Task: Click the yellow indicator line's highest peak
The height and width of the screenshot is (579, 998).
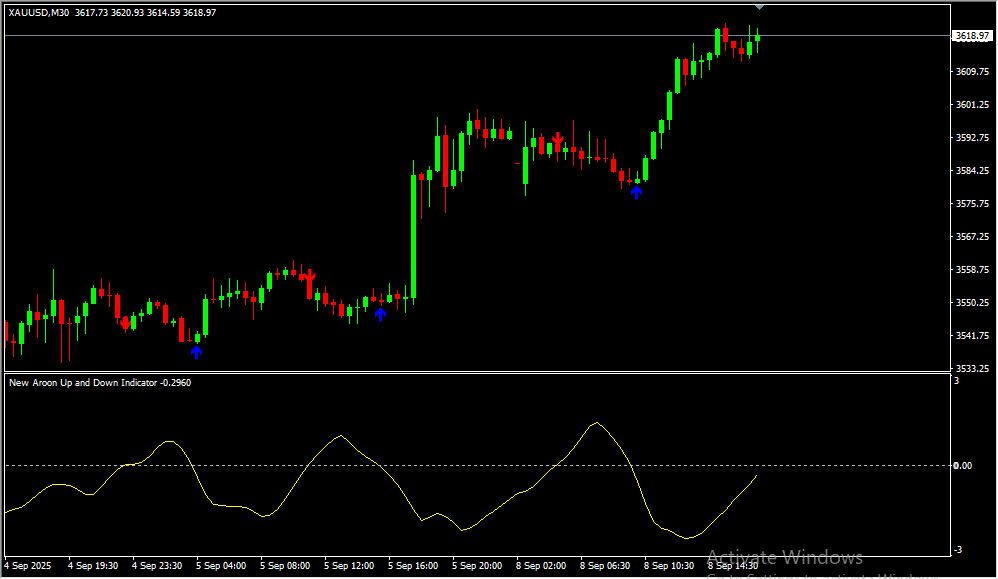Action: 597,423
